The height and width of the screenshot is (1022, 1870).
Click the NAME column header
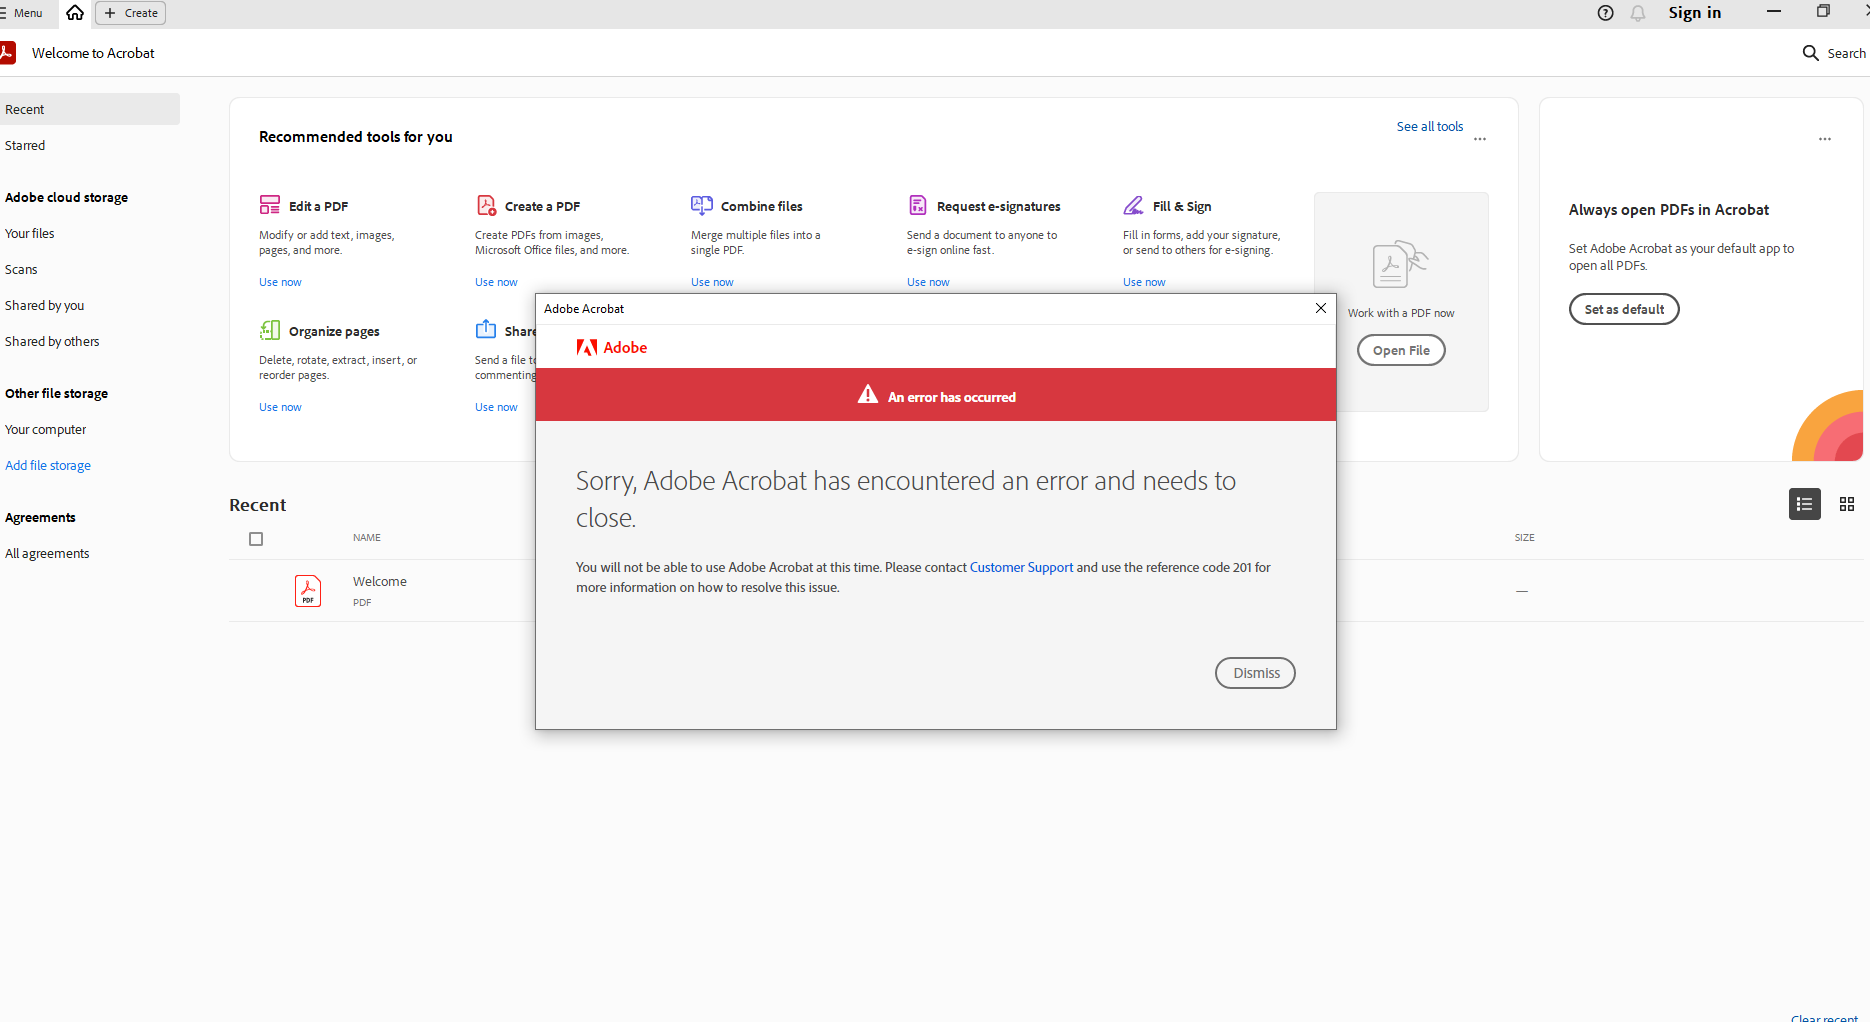(x=367, y=538)
